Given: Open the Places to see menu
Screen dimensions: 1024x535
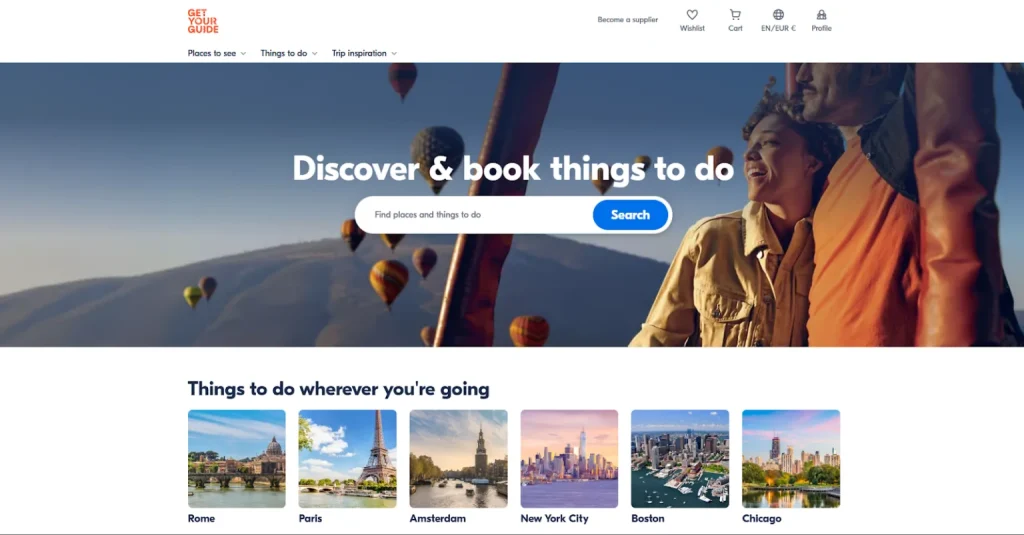Looking at the screenshot, I should (212, 53).
